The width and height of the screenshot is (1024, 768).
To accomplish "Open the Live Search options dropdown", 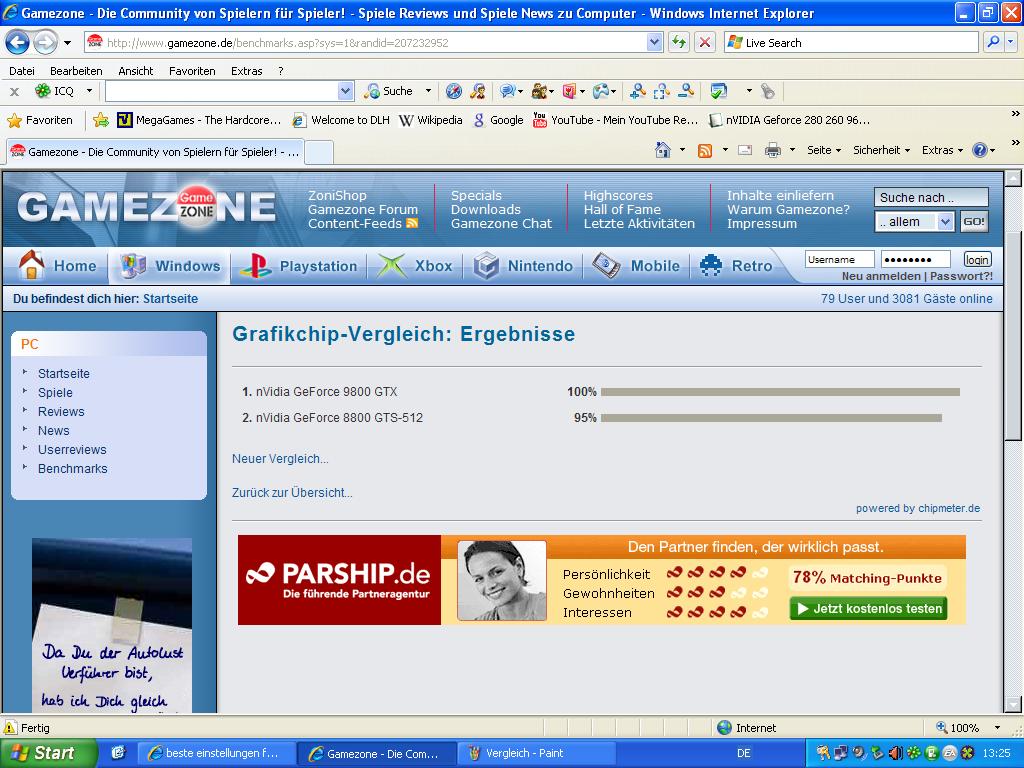I will 1011,42.
